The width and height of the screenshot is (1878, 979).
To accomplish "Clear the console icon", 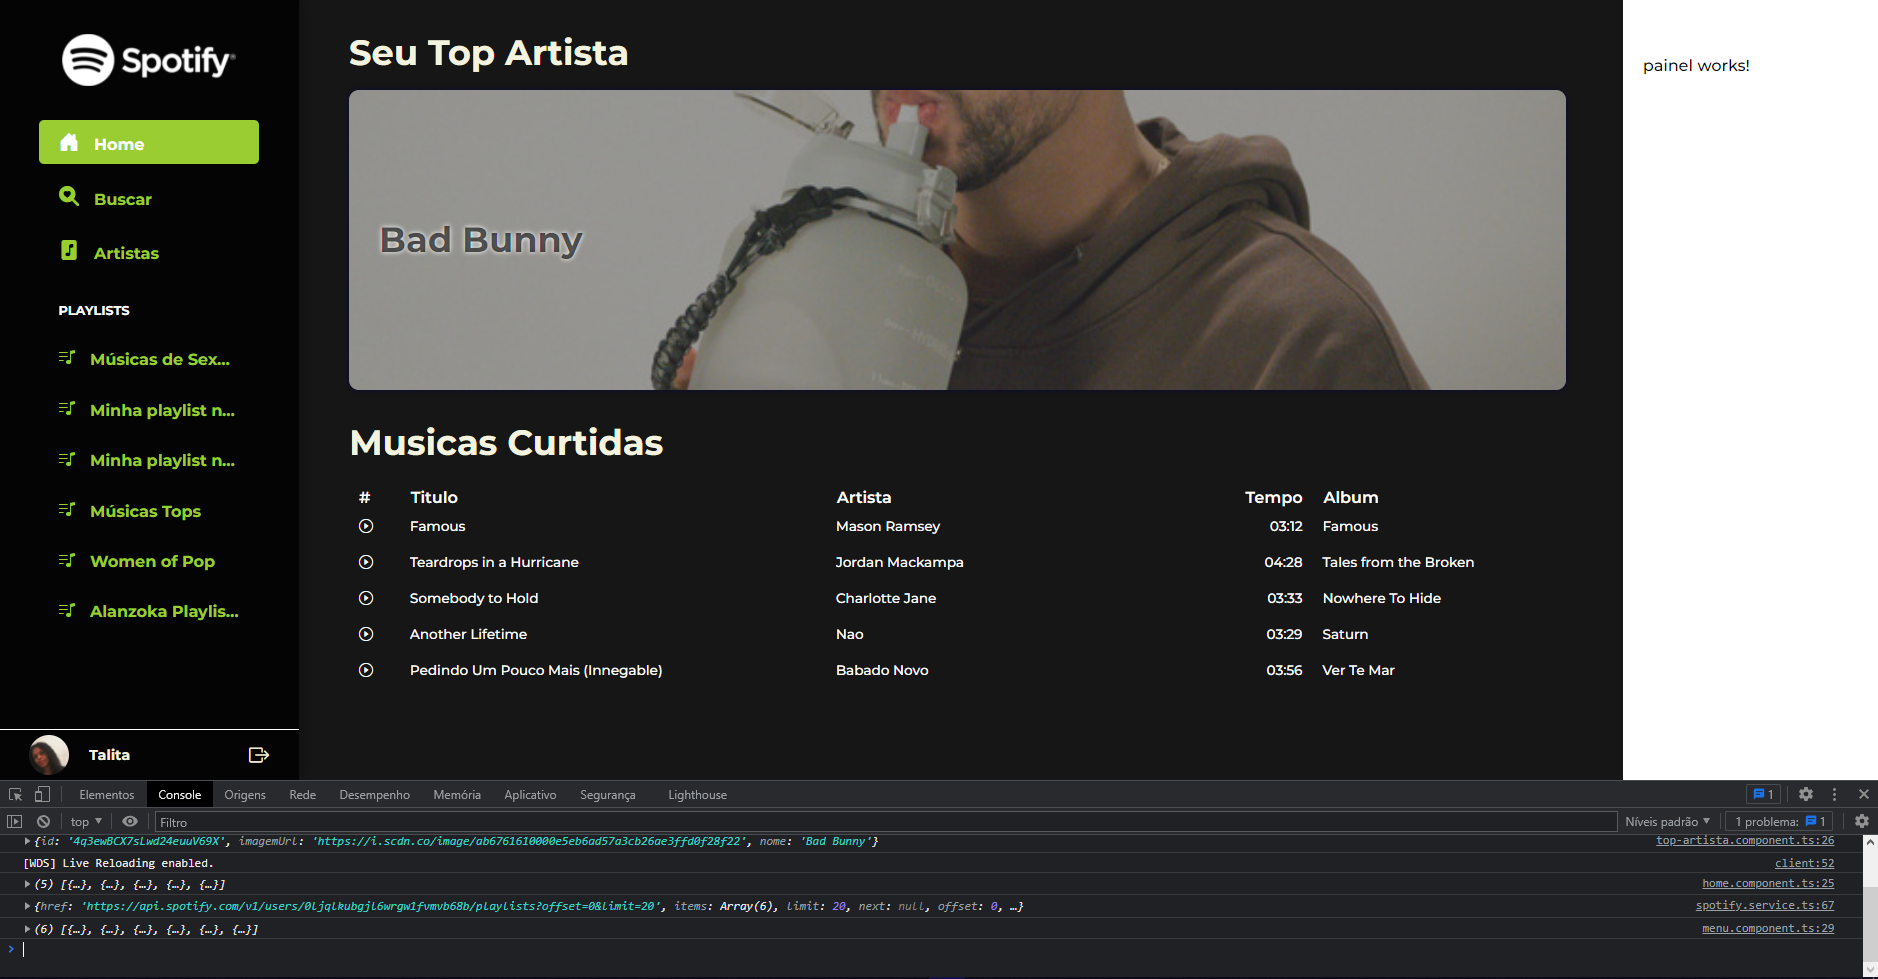I will tap(43, 822).
